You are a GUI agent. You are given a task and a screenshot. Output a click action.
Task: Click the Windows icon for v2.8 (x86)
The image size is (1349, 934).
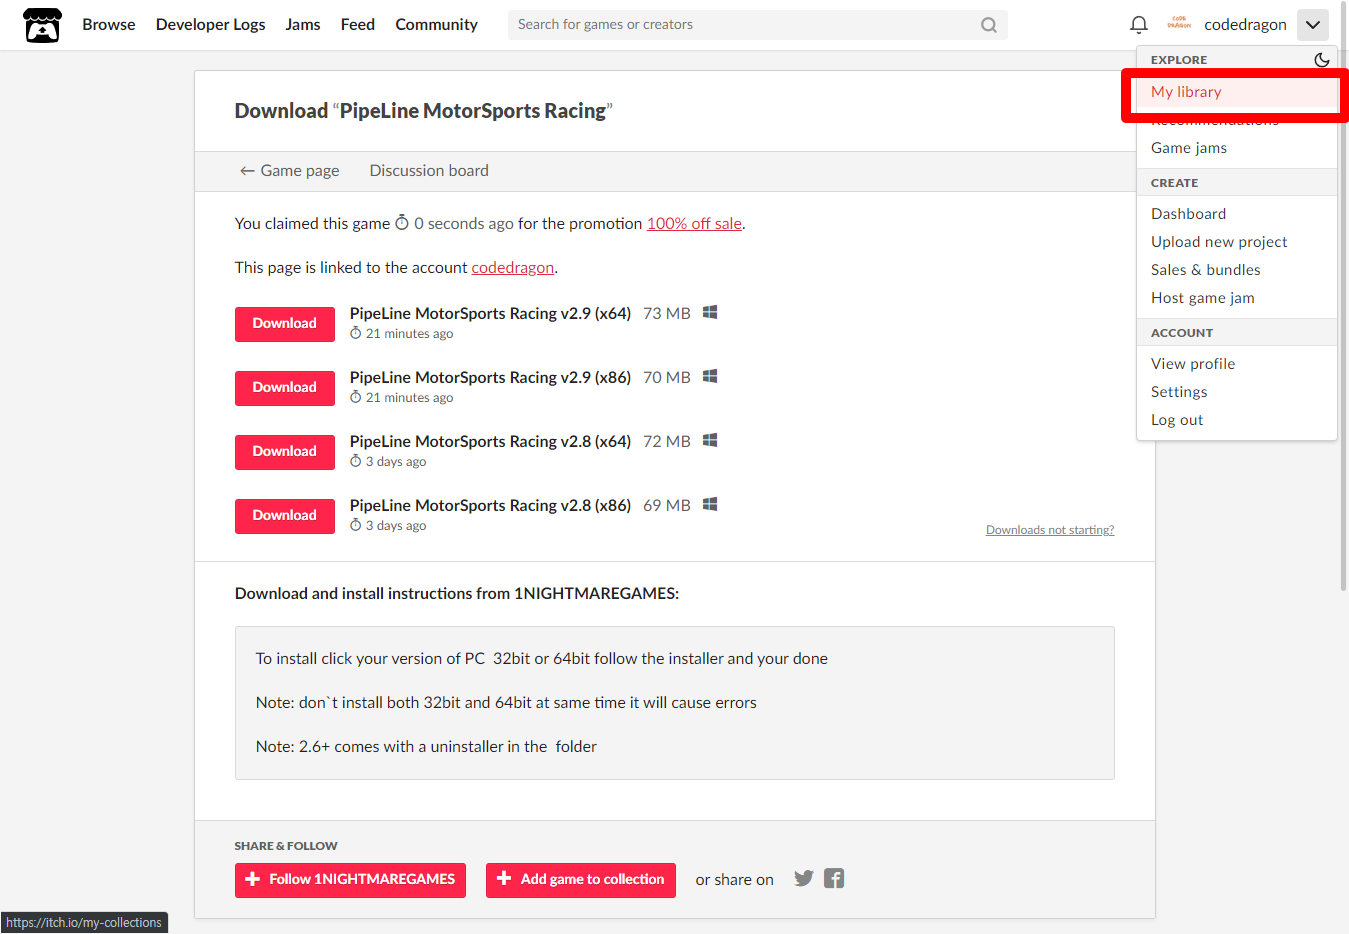[x=710, y=504]
